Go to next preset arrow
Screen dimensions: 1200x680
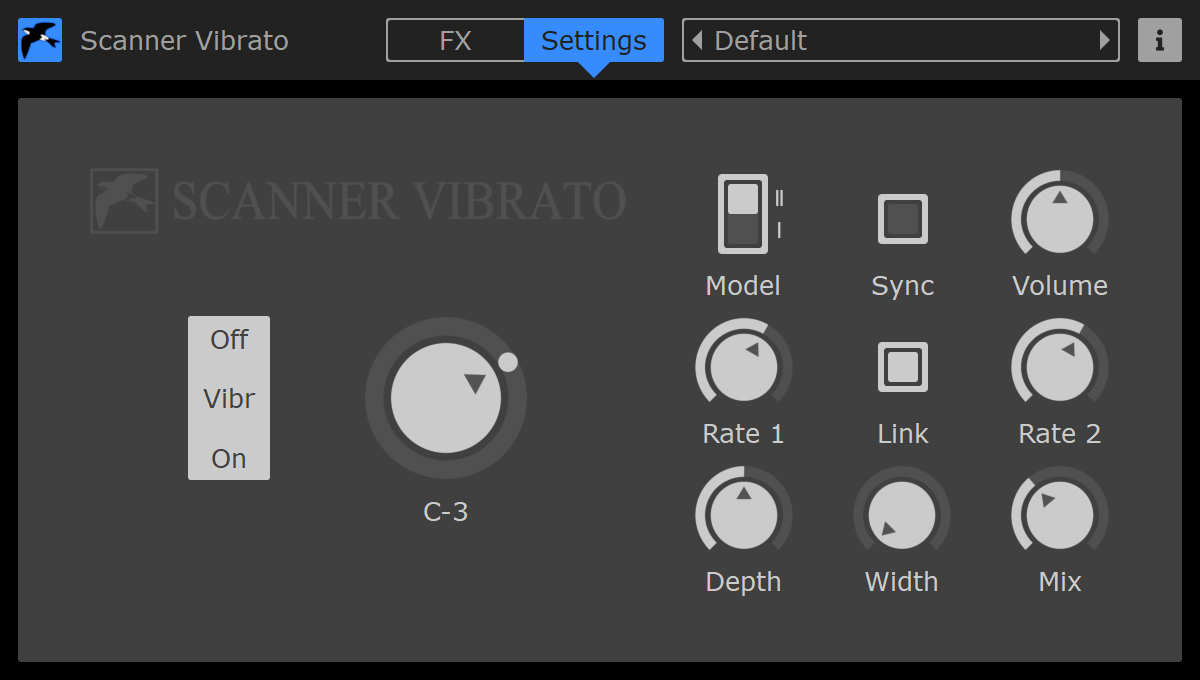[x=1105, y=40]
